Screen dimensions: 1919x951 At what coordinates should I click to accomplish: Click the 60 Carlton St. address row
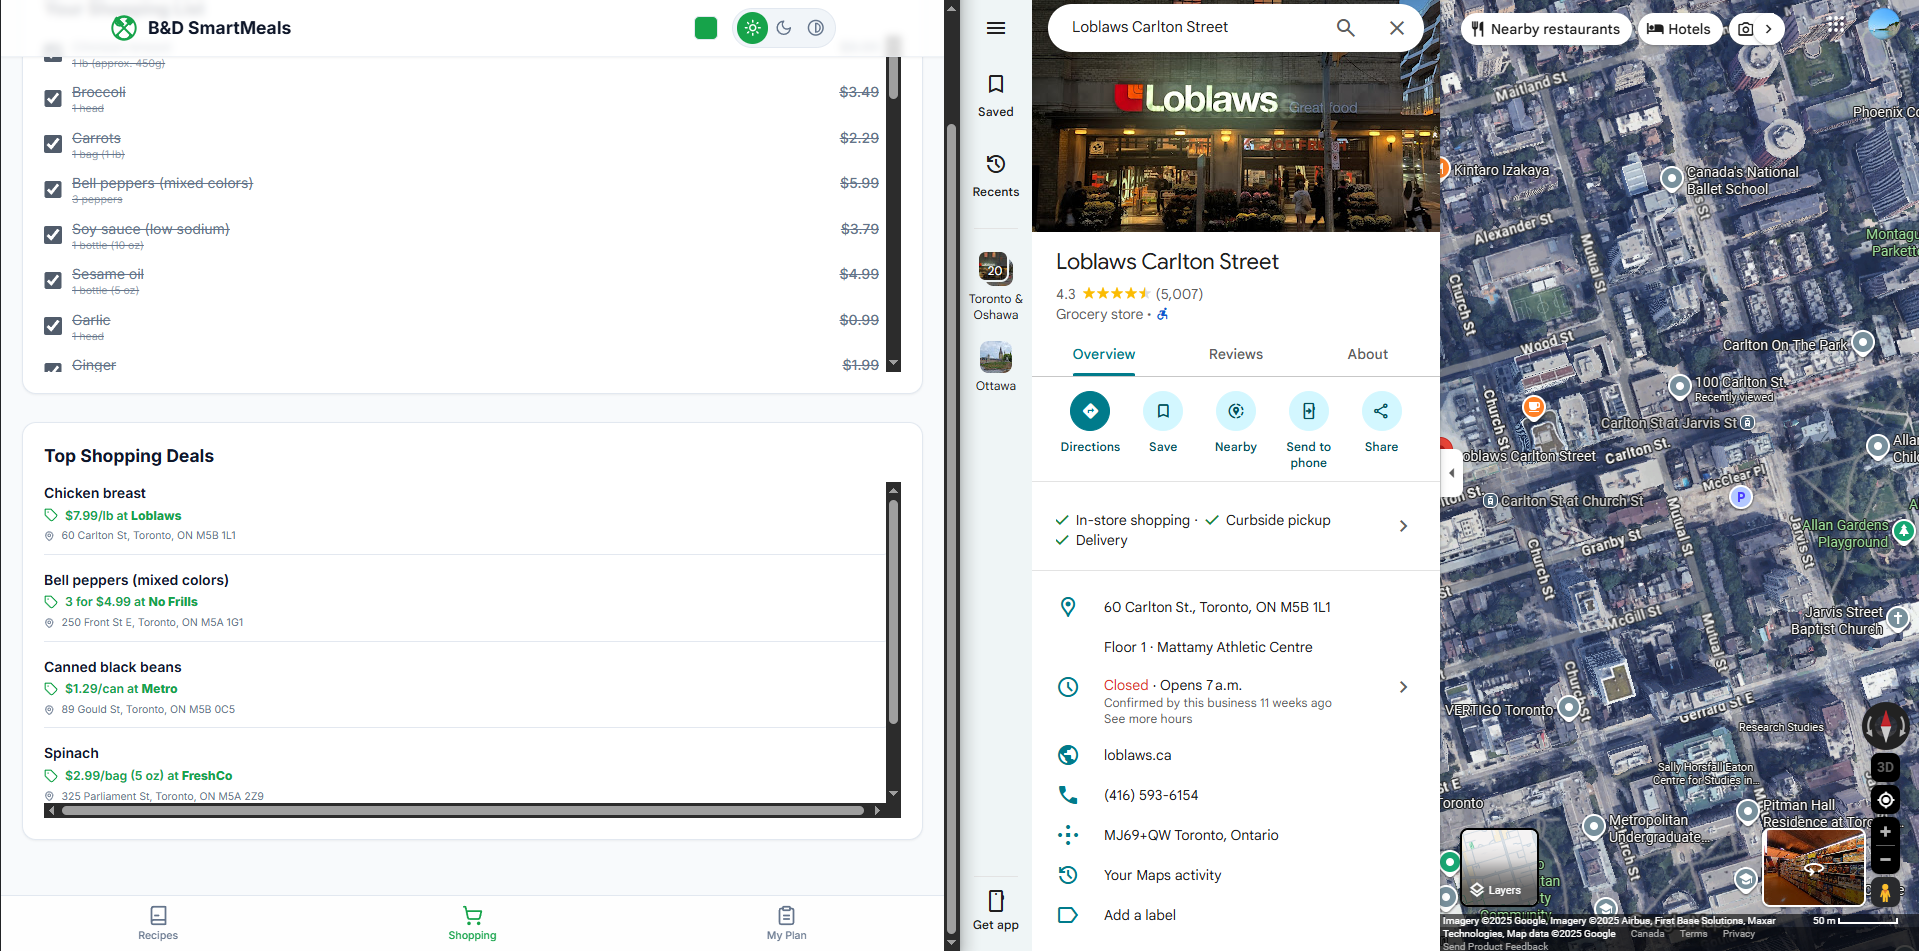(x=1236, y=607)
